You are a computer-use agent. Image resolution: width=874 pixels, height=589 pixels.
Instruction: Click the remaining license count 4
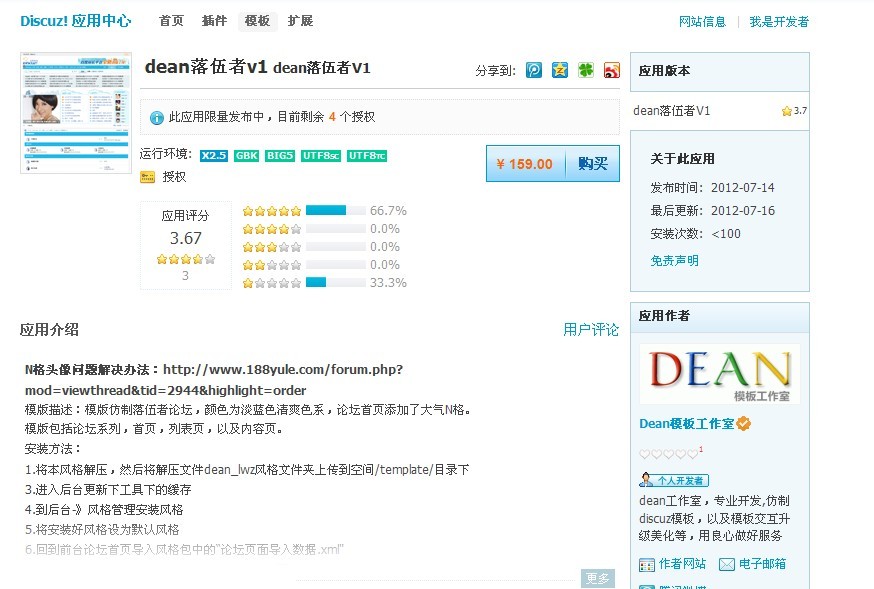coord(332,117)
